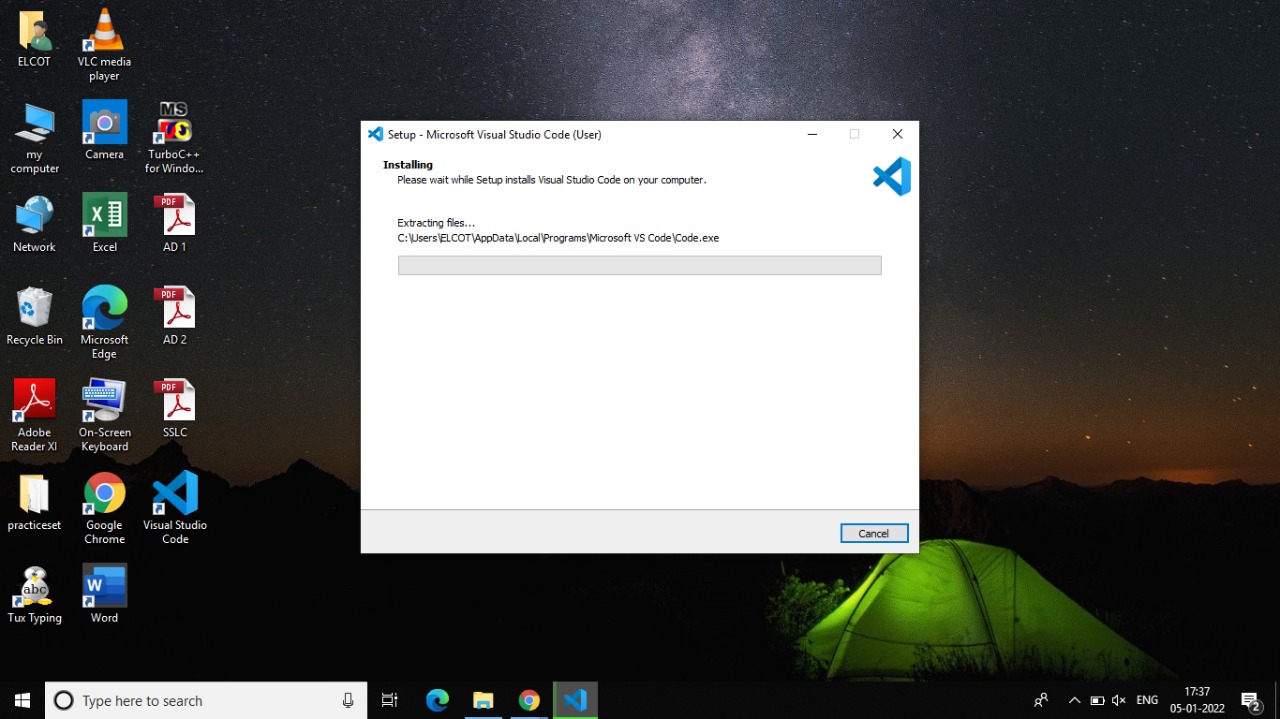Click the microphone in search box
The height and width of the screenshot is (719, 1280).
[x=348, y=700]
